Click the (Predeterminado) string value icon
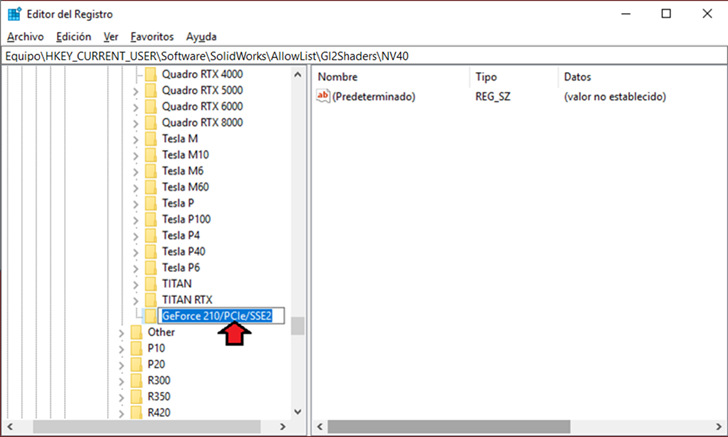 [x=323, y=96]
